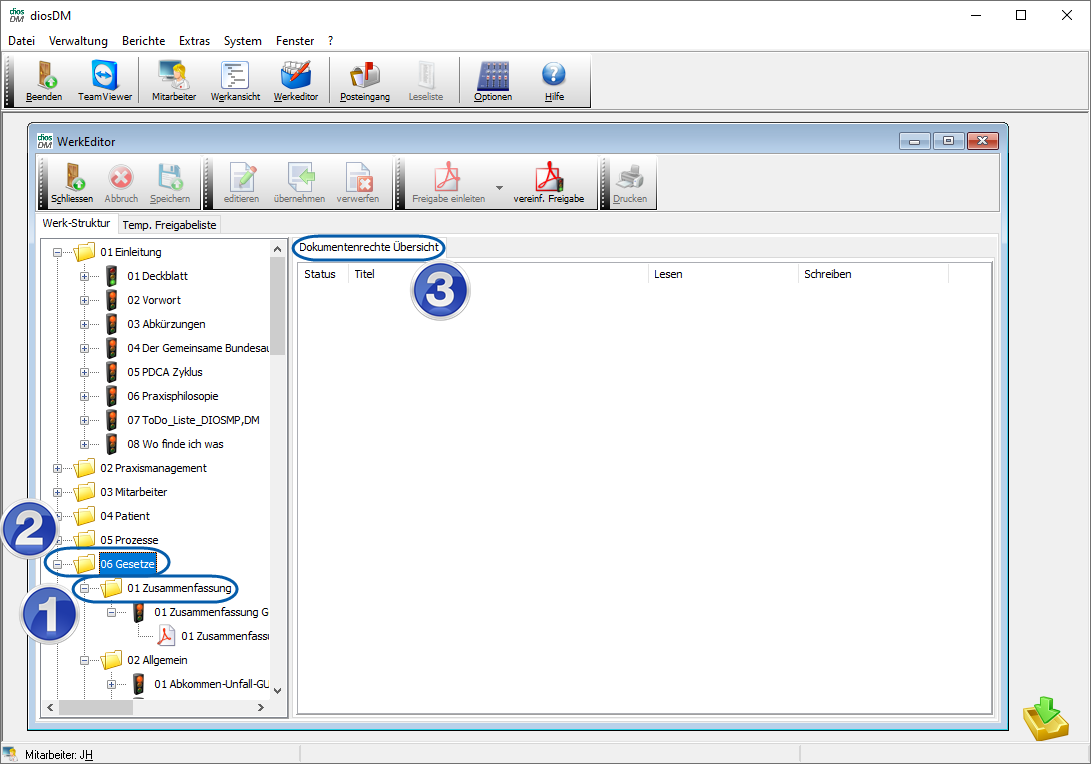
Task: Click the Hilfe help icon
Action: pyautogui.click(x=554, y=80)
